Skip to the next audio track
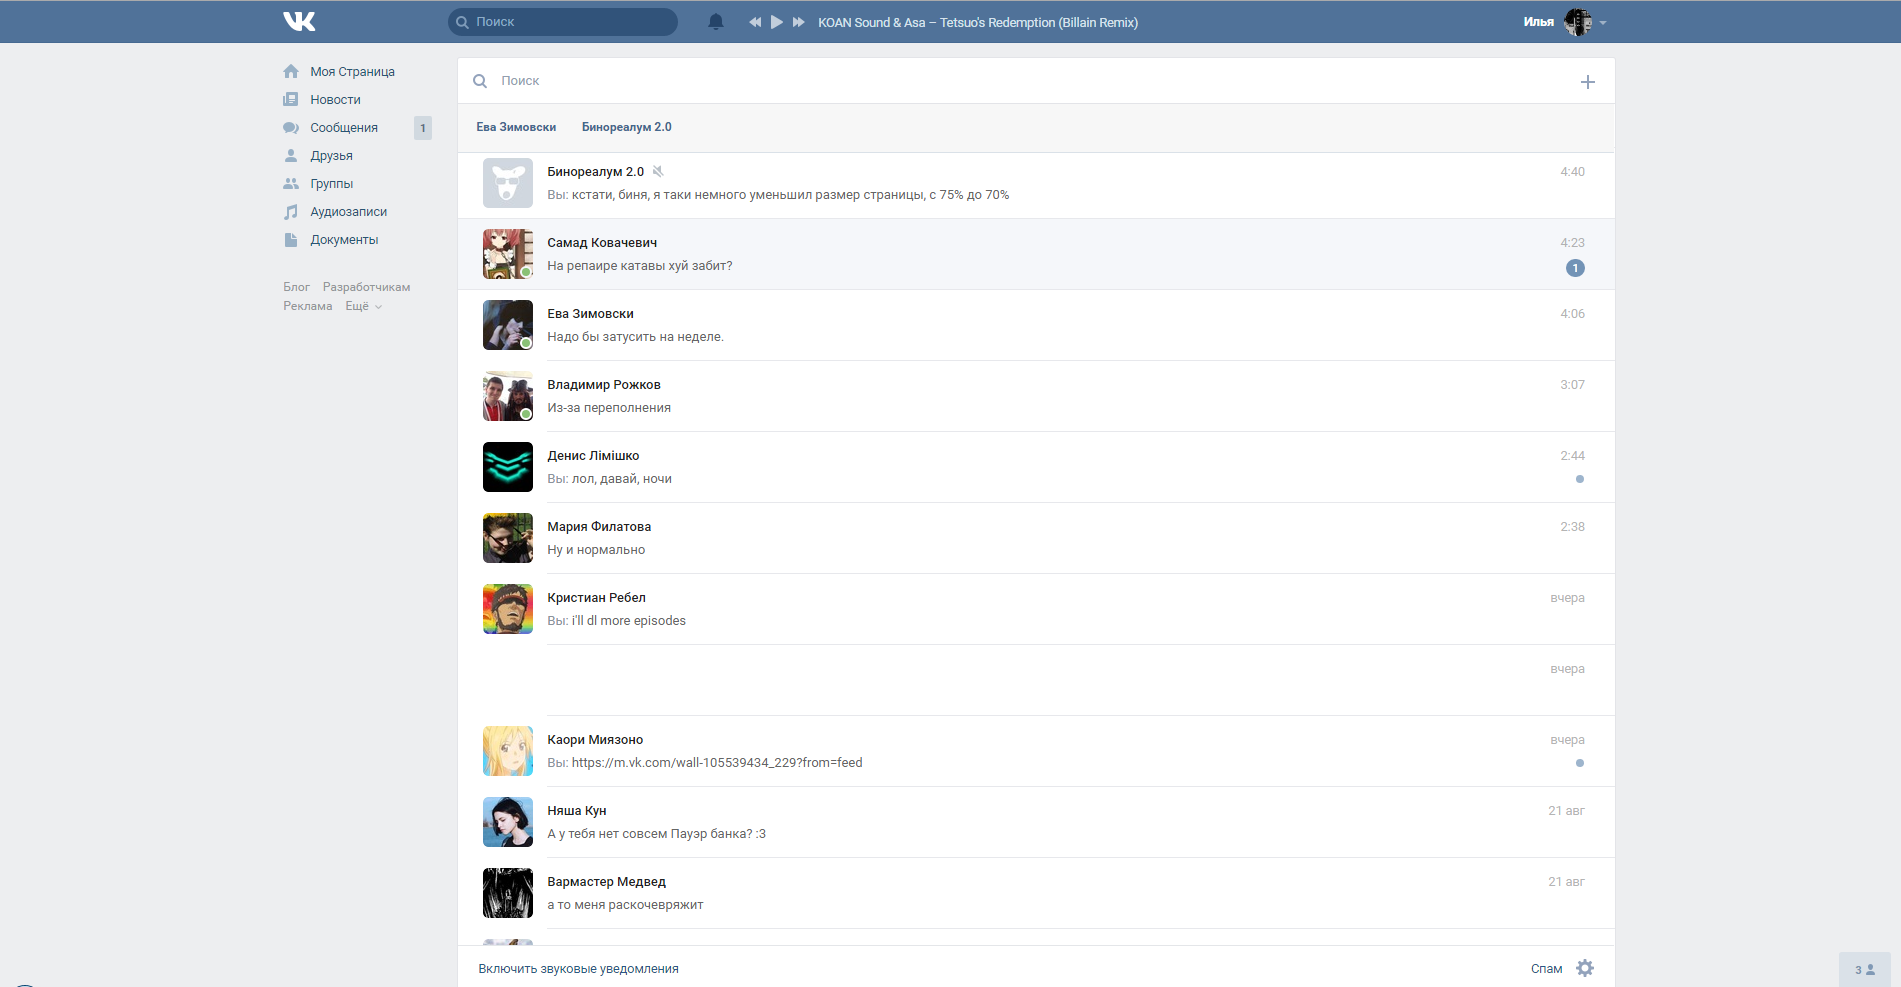The image size is (1901, 987). (x=799, y=22)
